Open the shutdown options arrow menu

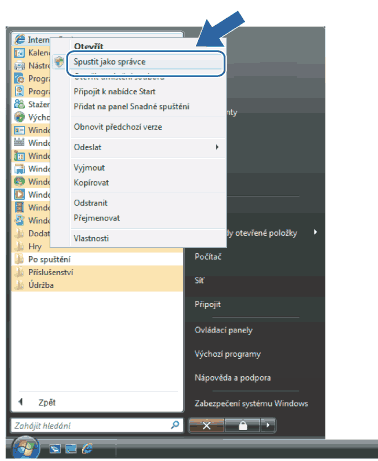tap(268, 425)
